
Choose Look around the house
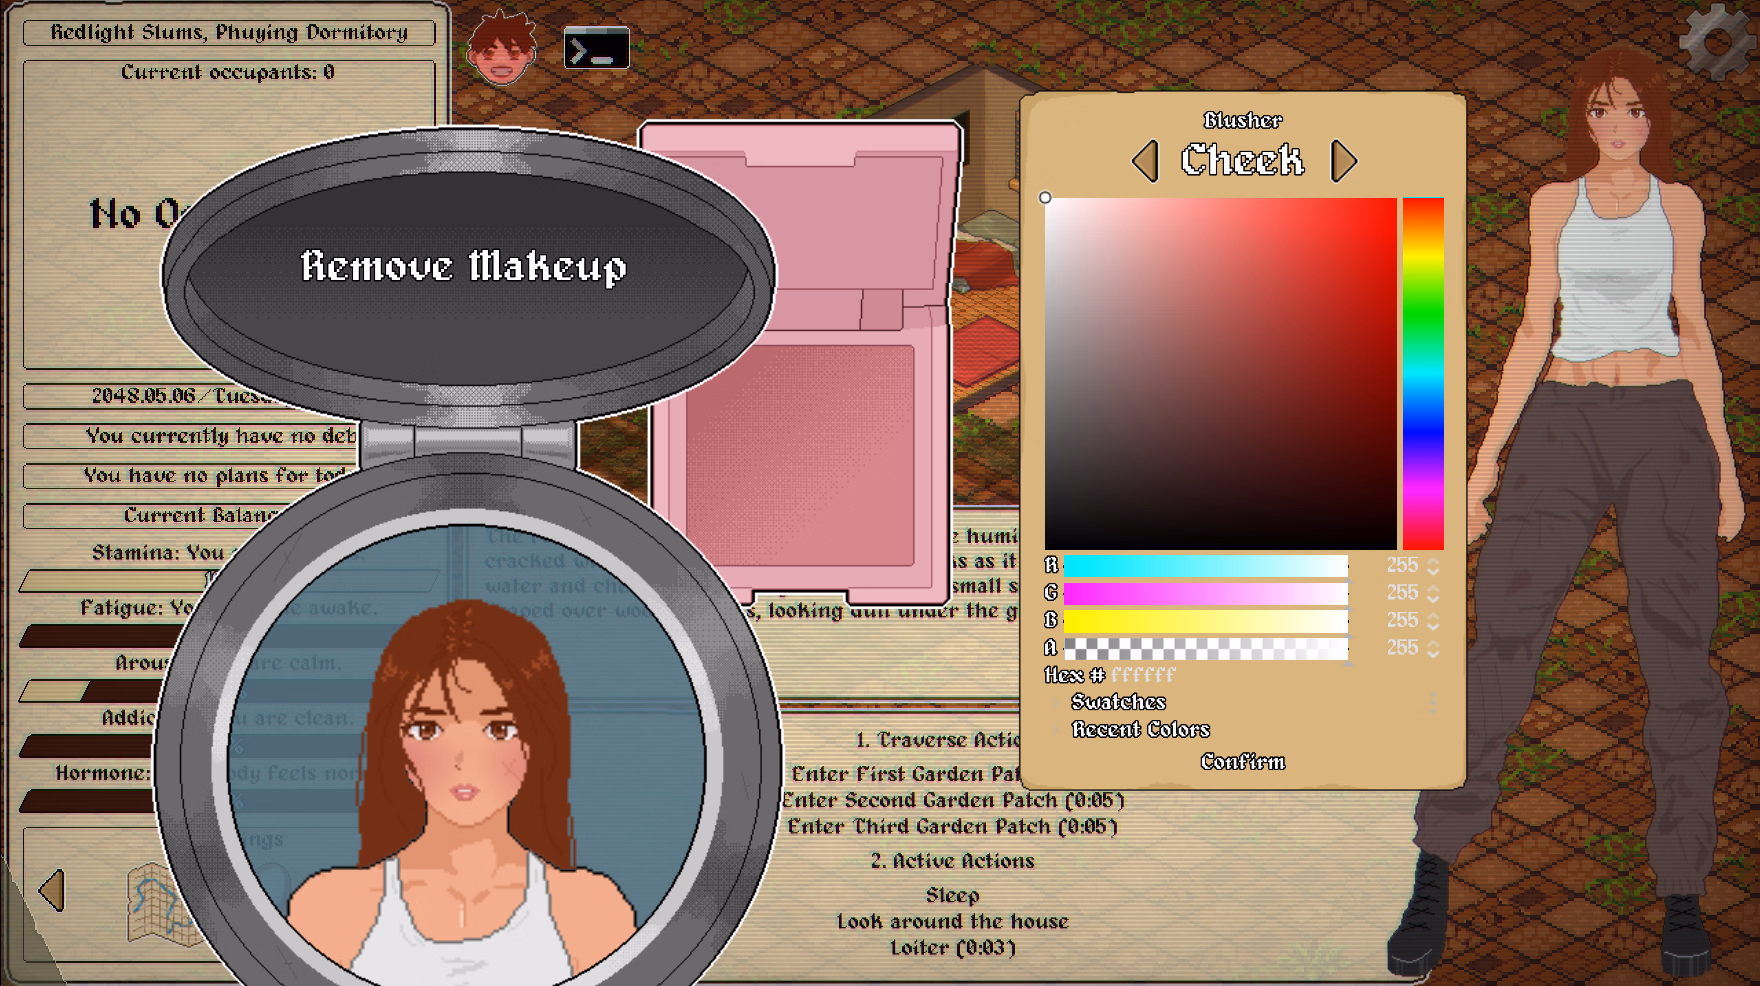point(953,922)
